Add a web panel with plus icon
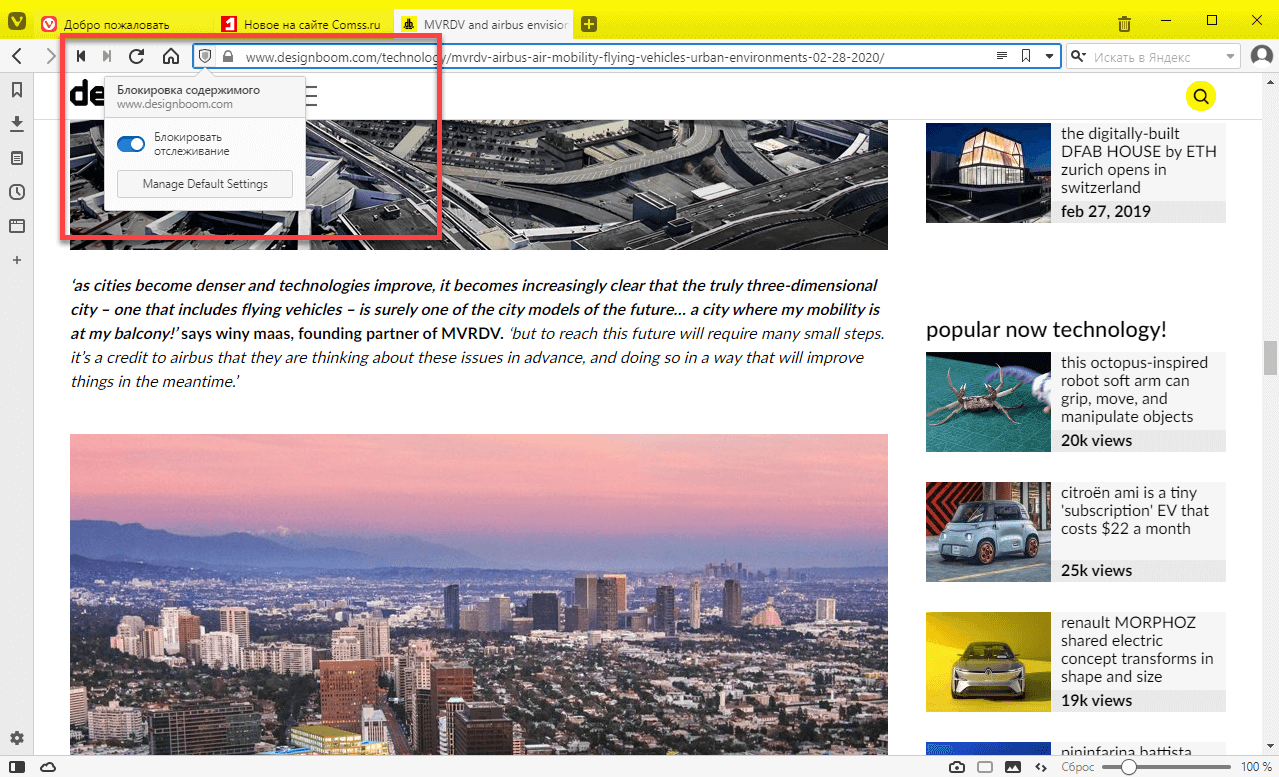 tap(17, 260)
